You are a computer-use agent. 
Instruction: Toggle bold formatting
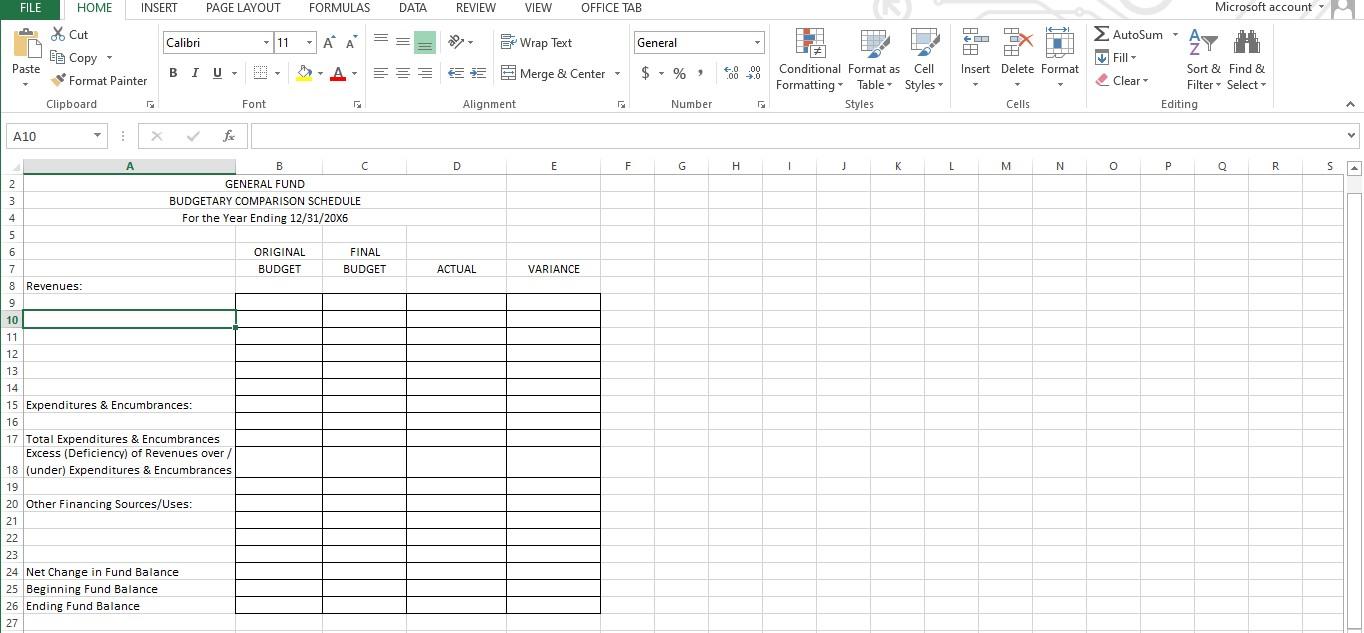pyautogui.click(x=172, y=72)
